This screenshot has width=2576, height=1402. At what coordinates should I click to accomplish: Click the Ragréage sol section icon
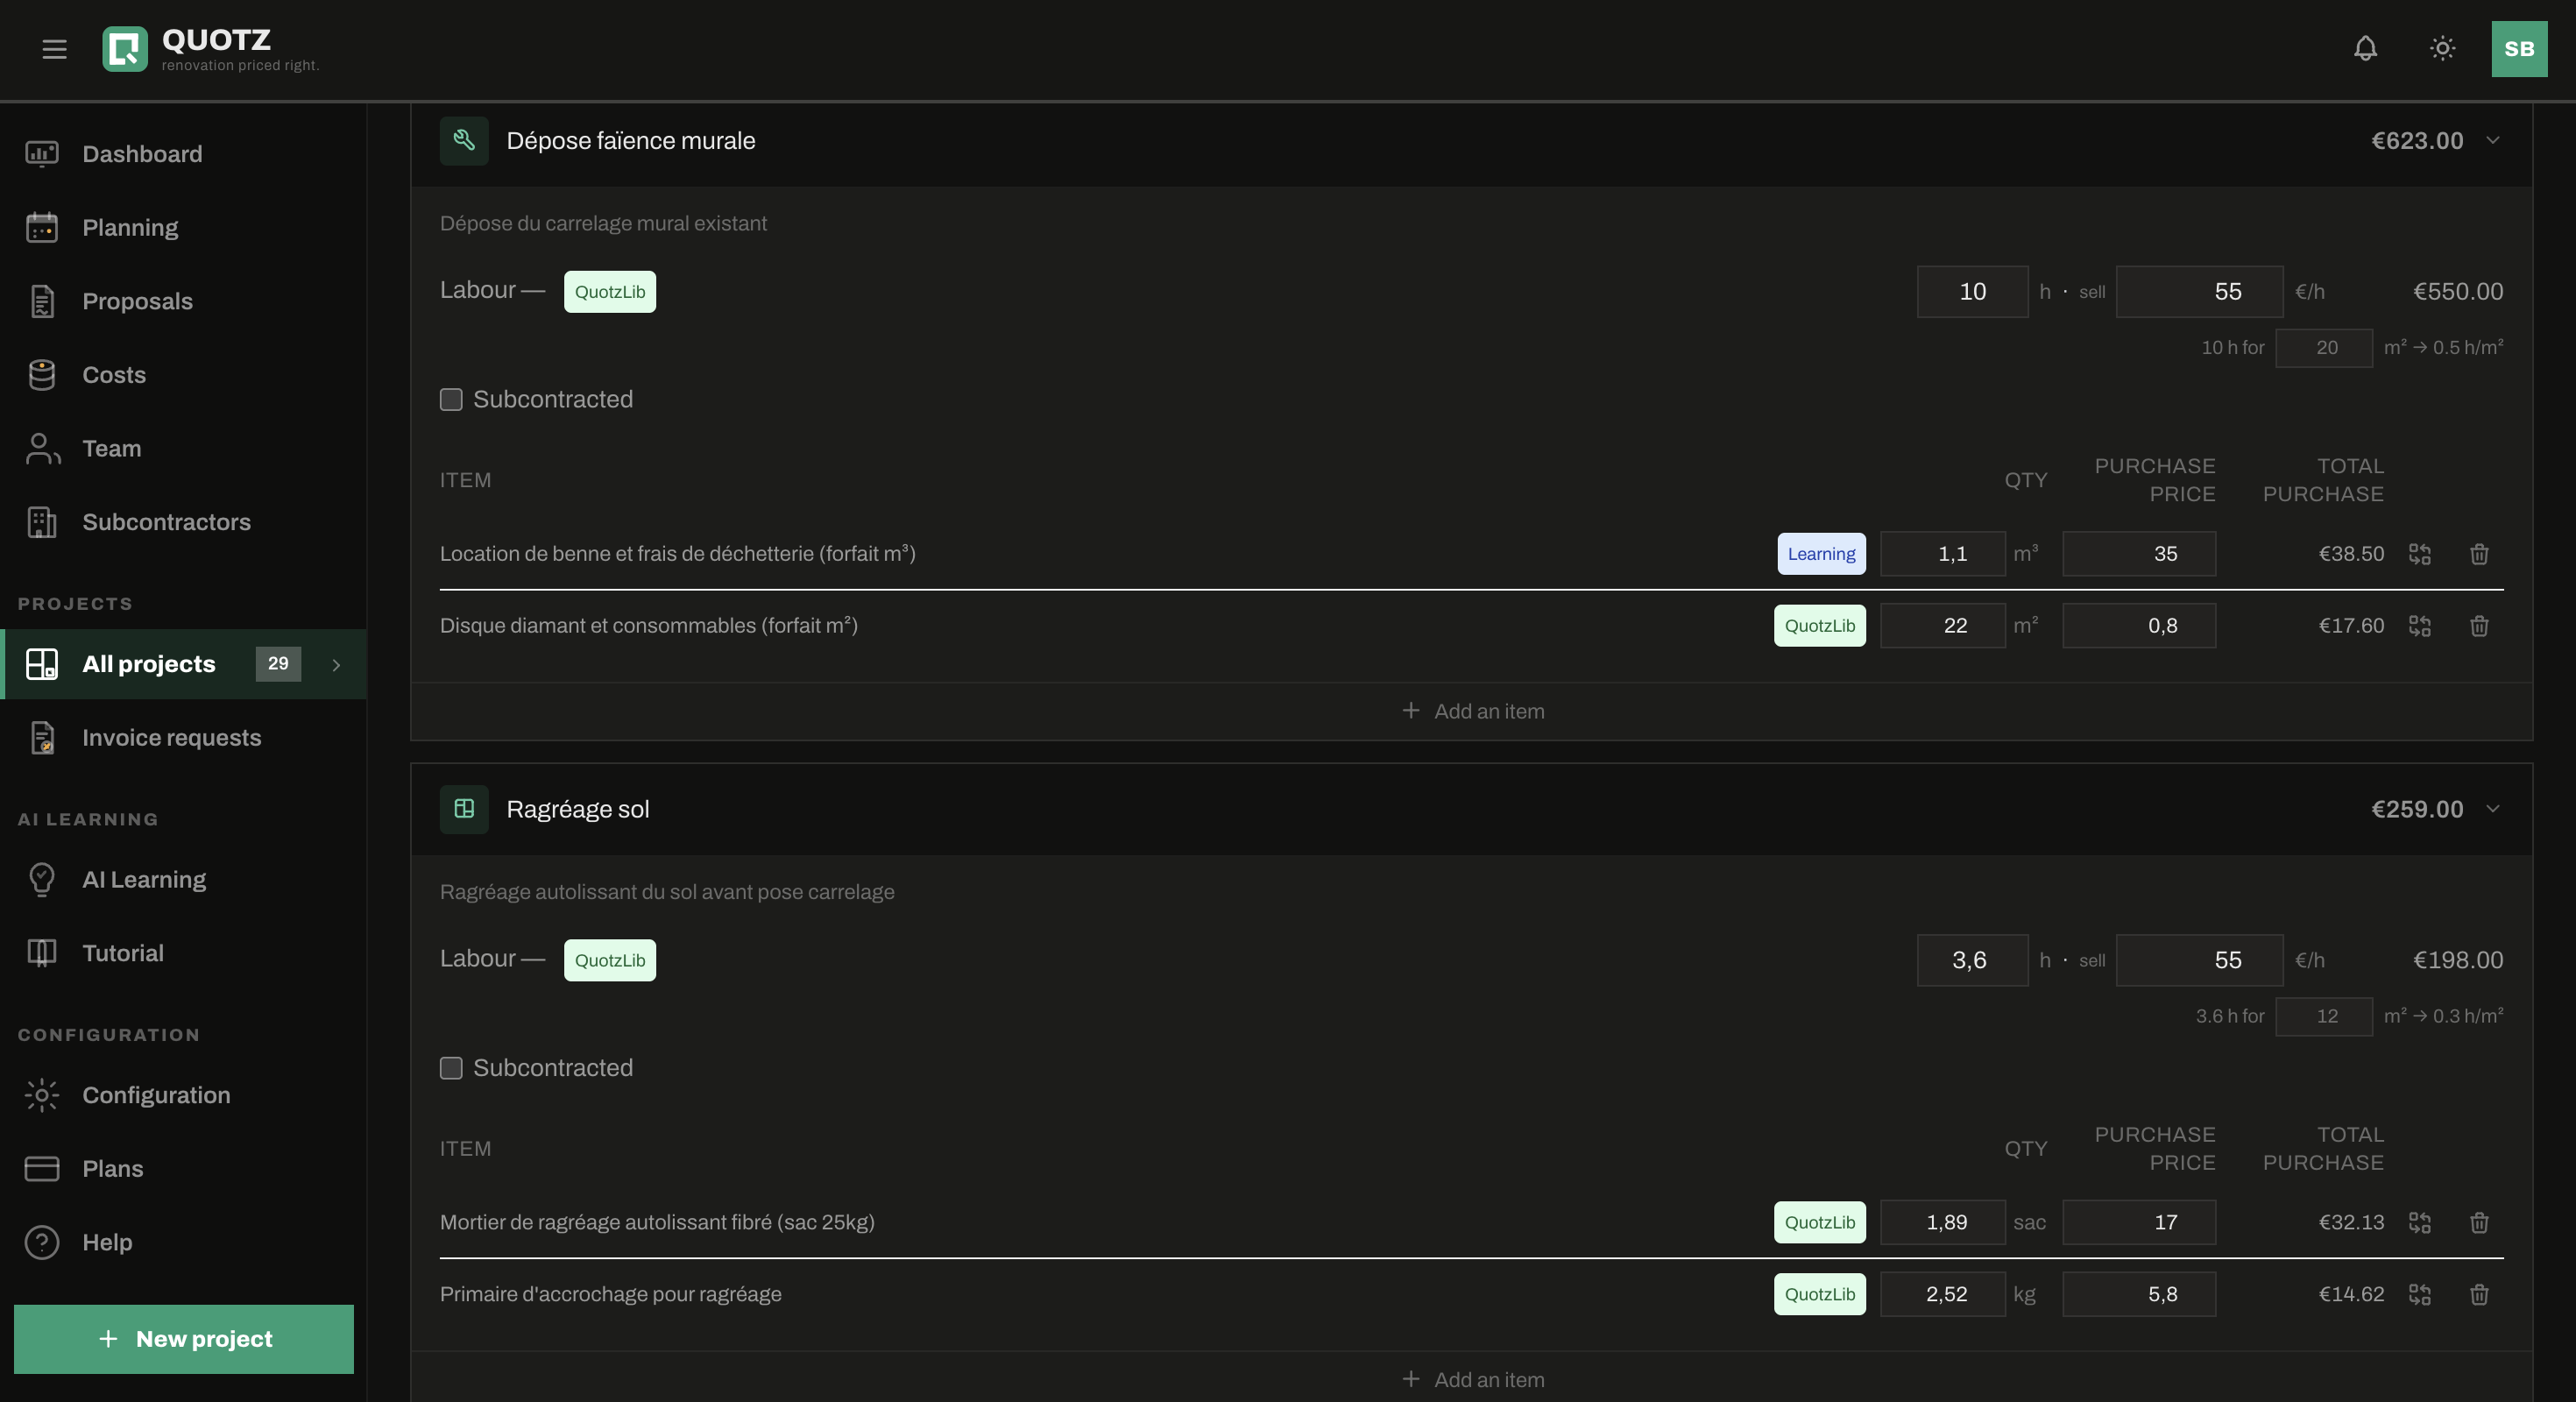coord(464,809)
